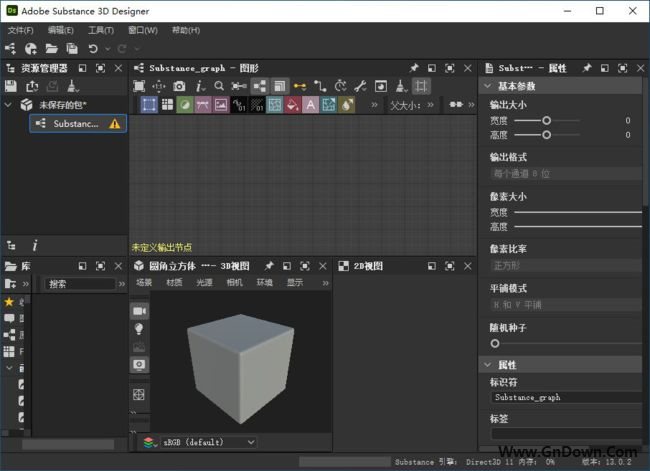The width and height of the screenshot is (650, 471).
Task: Select the favorites star in library sidebar
Action: point(9,302)
